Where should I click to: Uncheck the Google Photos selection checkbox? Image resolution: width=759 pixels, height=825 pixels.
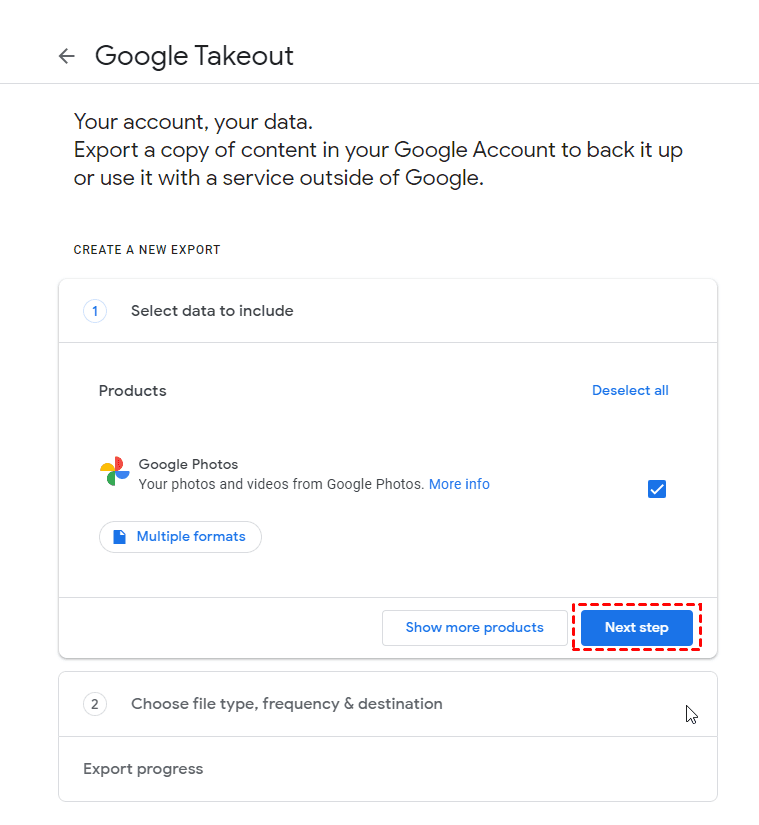(x=656, y=489)
